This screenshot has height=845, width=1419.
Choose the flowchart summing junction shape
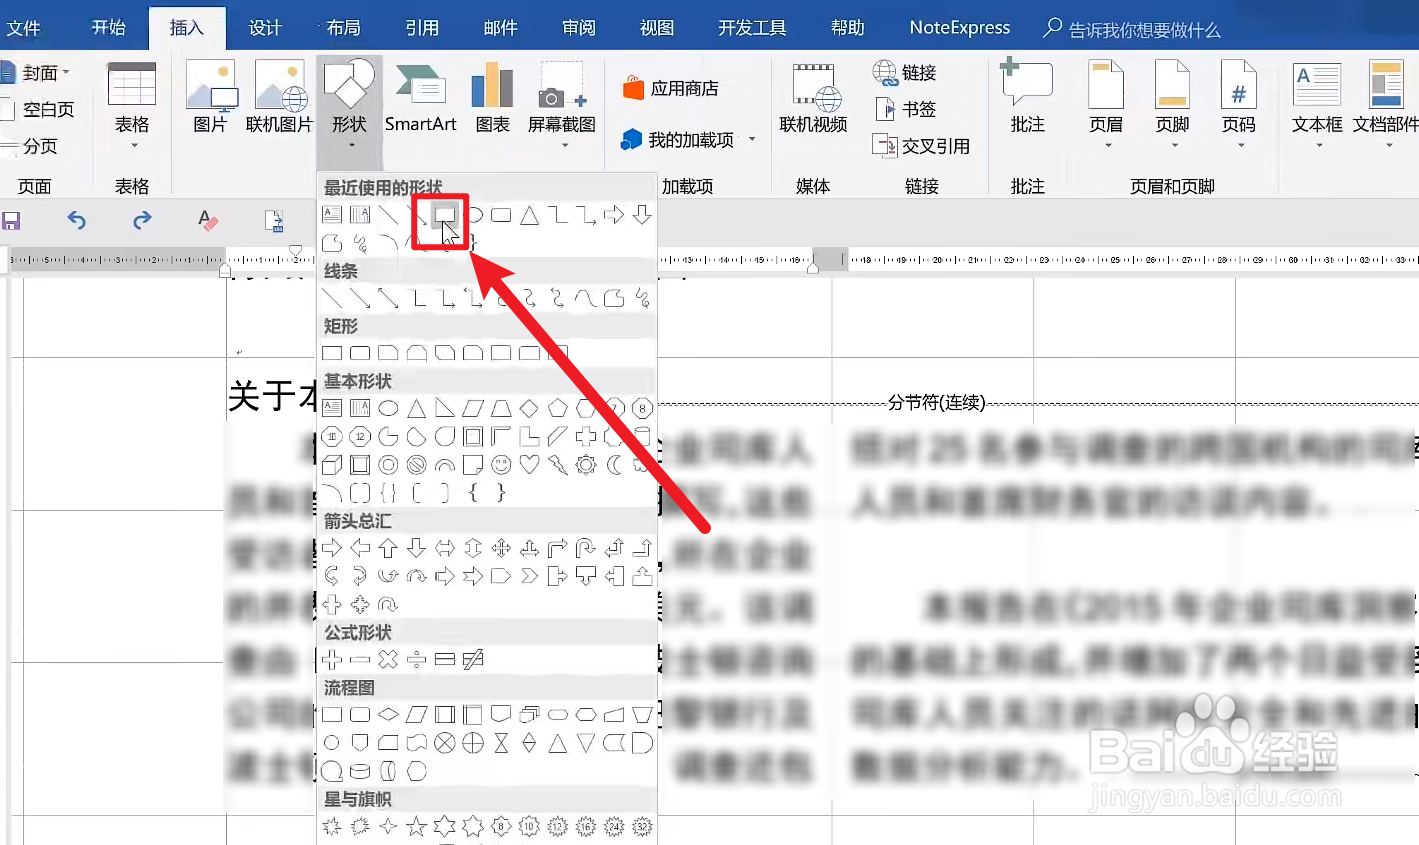click(x=445, y=742)
